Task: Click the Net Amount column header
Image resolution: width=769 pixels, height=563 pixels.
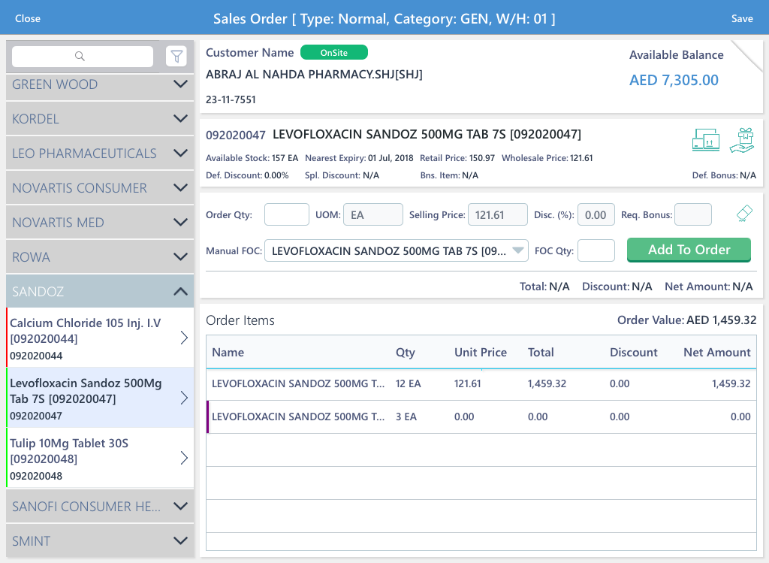Action: tap(717, 352)
